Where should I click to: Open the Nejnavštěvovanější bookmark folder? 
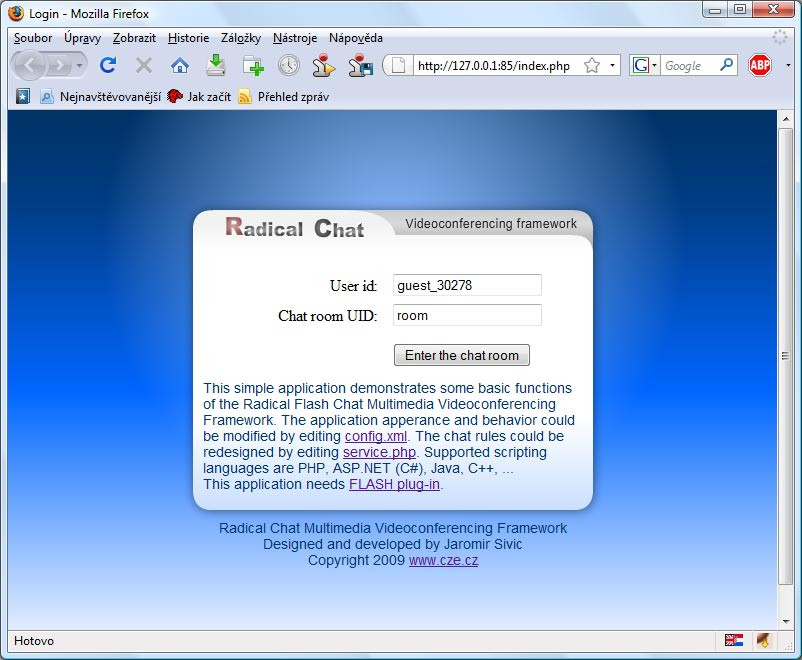pyautogui.click(x=101, y=96)
